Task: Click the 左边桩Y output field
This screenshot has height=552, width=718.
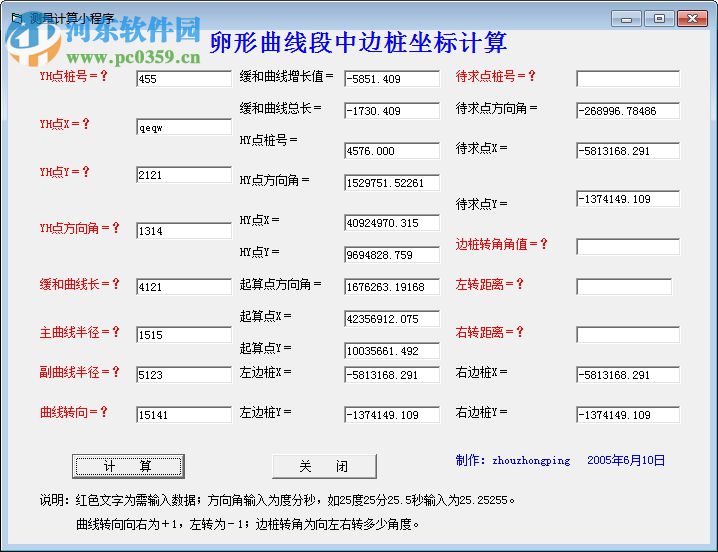Action: pyautogui.click(x=392, y=415)
